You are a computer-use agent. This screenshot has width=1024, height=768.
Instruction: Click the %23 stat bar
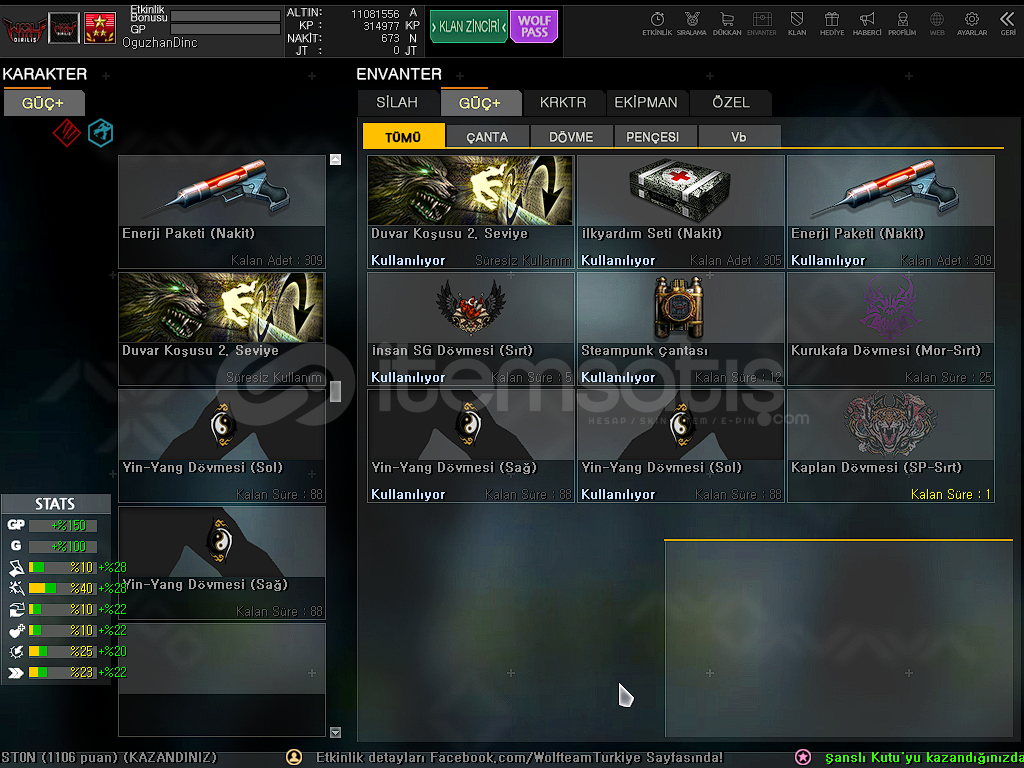click(x=62, y=672)
